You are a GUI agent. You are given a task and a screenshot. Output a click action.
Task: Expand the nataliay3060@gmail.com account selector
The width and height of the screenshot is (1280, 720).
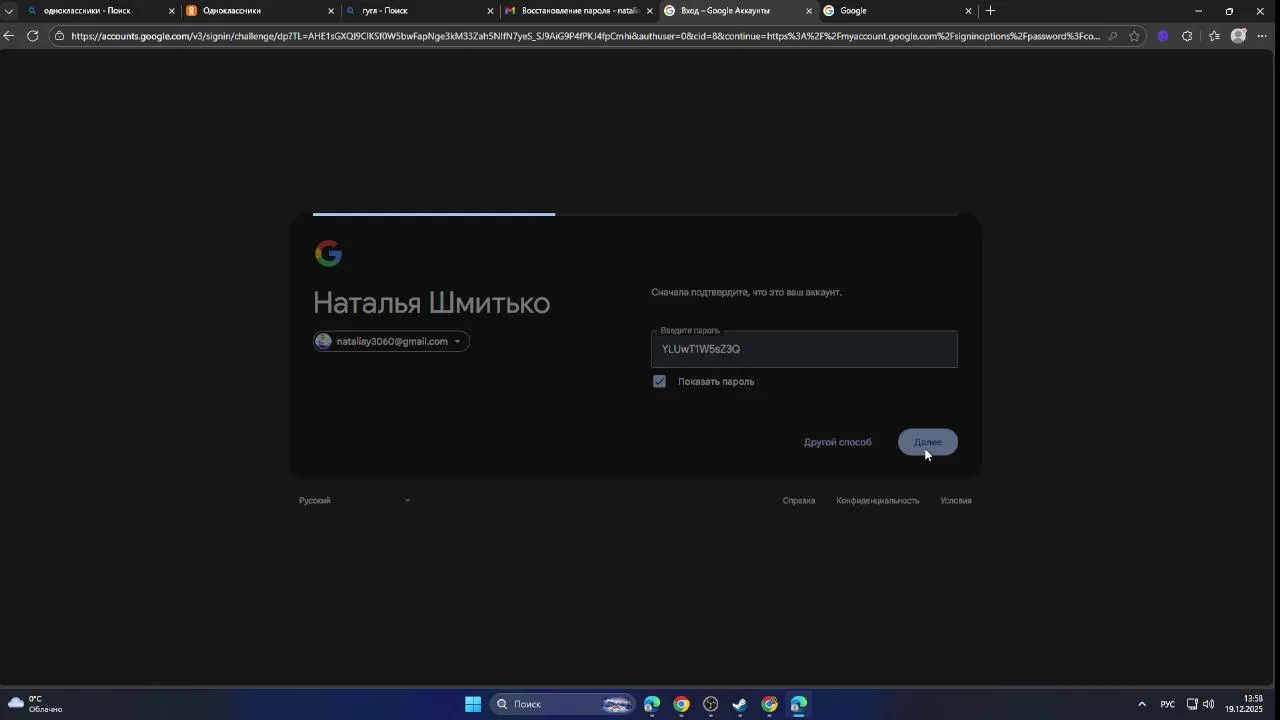pyautogui.click(x=391, y=341)
